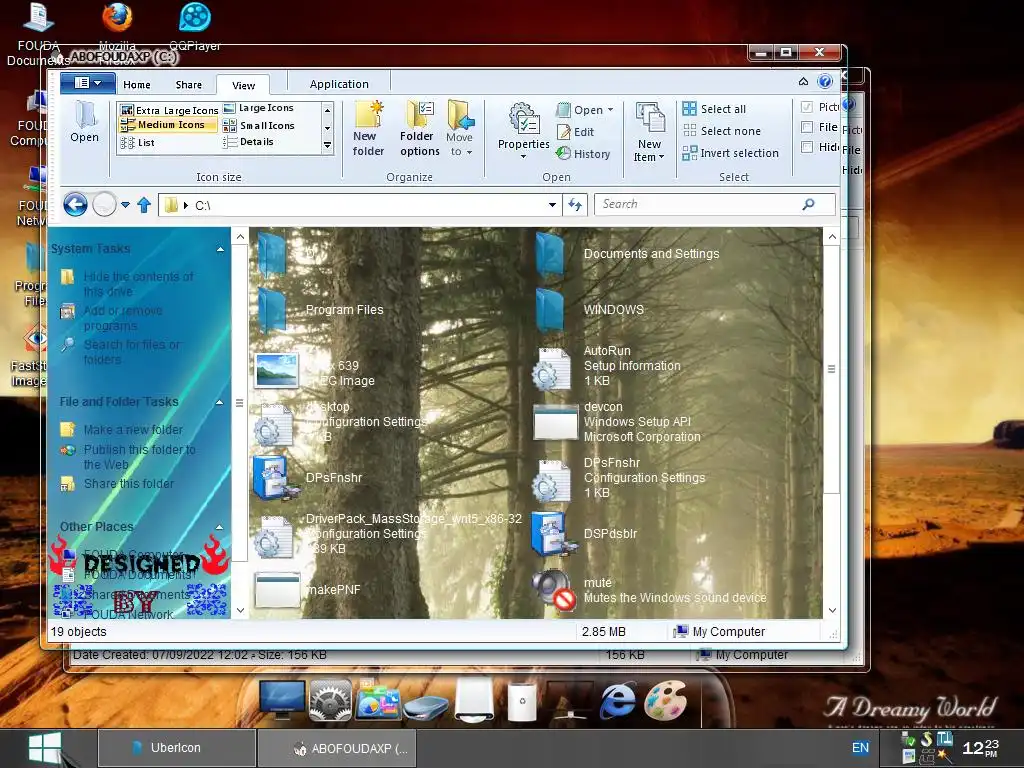Viewport: 1024px width, 768px height.
Task: Click the task pane scroll down arrow
Action: click(x=240, y=610)
